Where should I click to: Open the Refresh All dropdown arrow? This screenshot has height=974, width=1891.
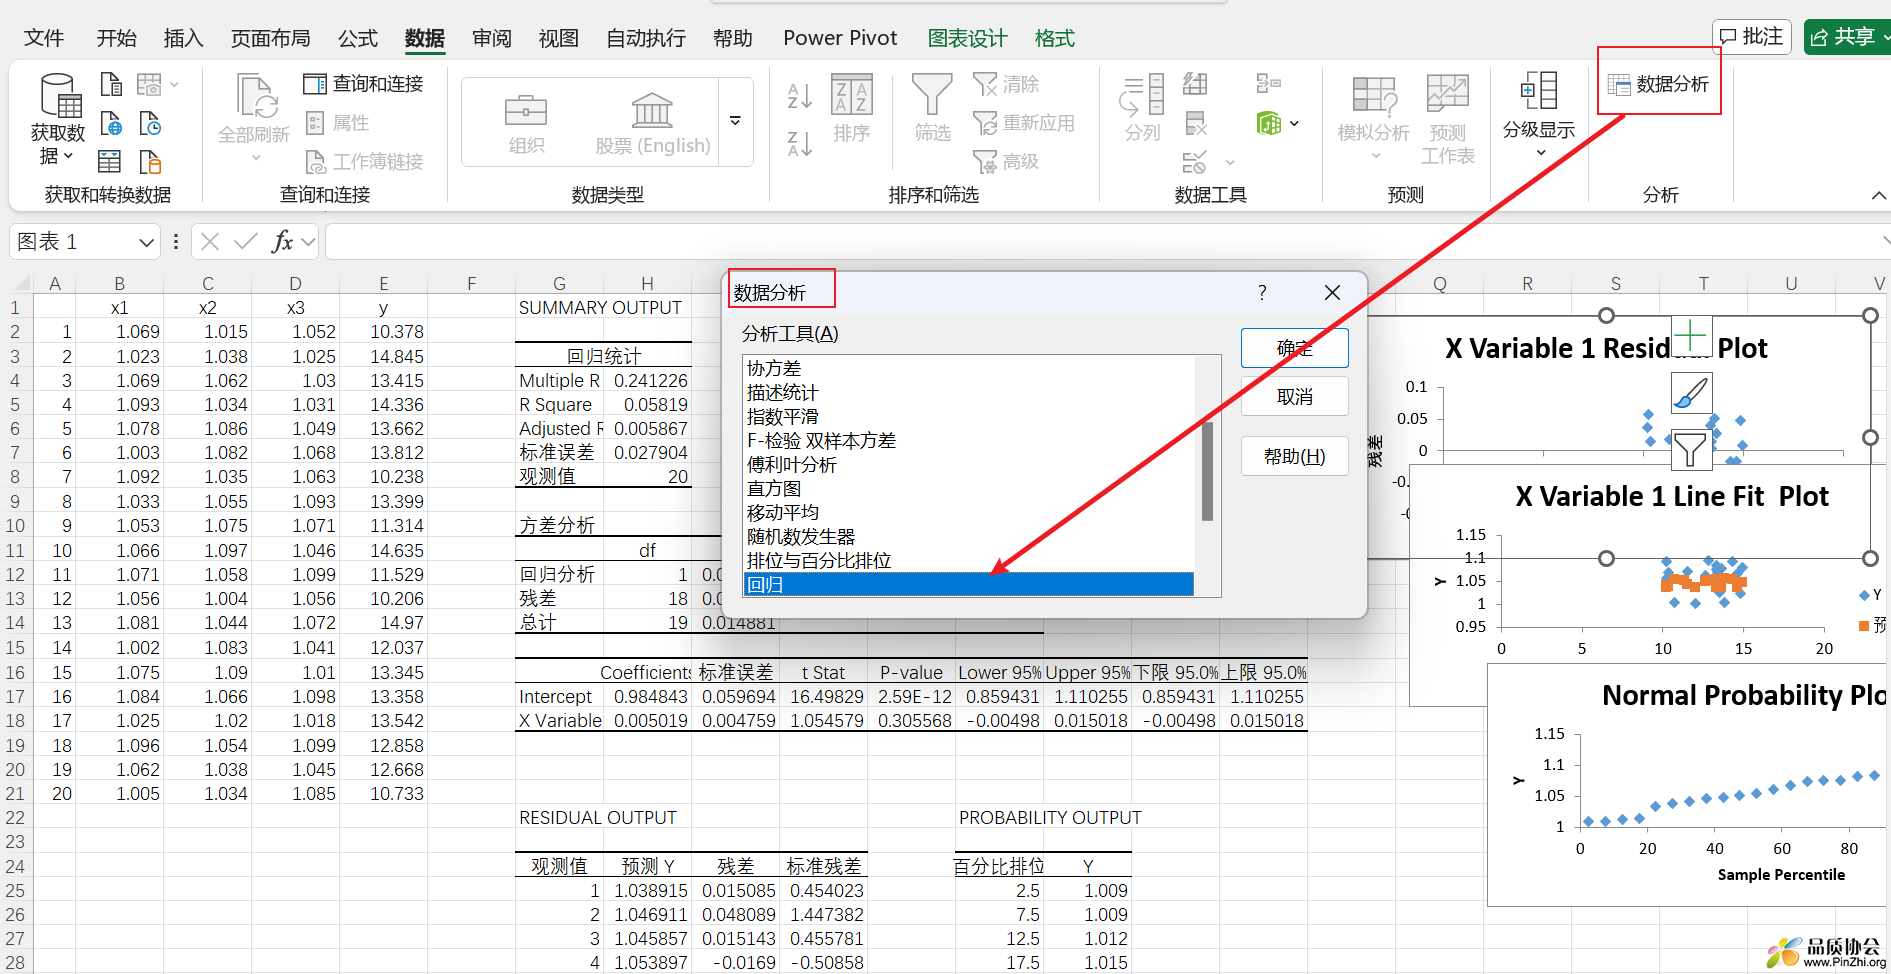pyautogui.click(x=255, y=158)
